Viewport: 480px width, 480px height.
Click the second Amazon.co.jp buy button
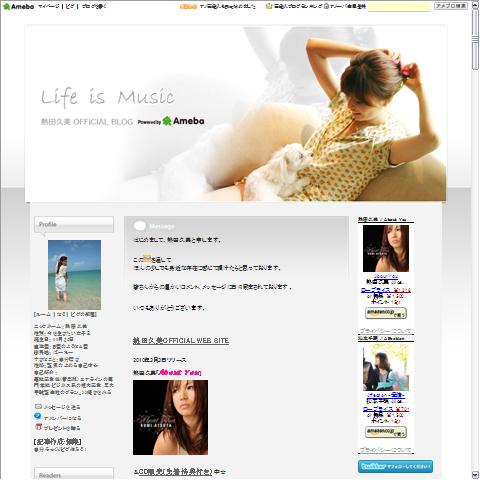[386, 432]
